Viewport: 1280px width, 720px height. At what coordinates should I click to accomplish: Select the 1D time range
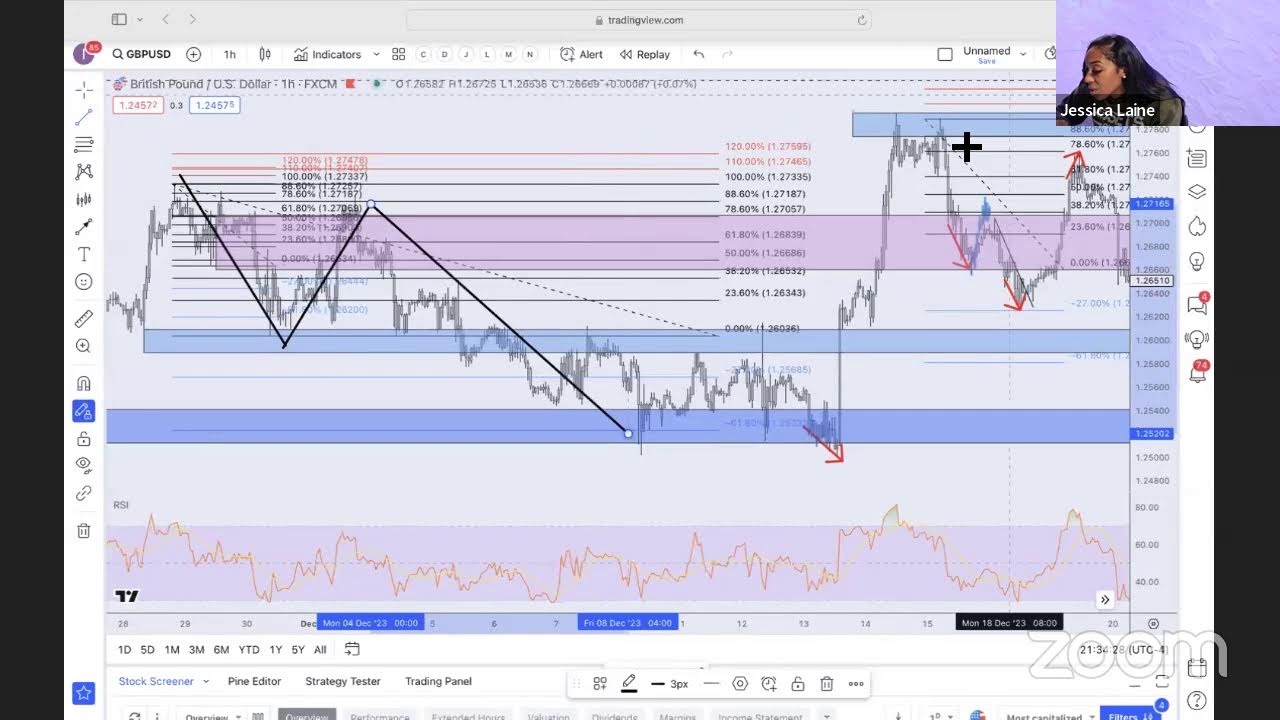tap(124, 650)
